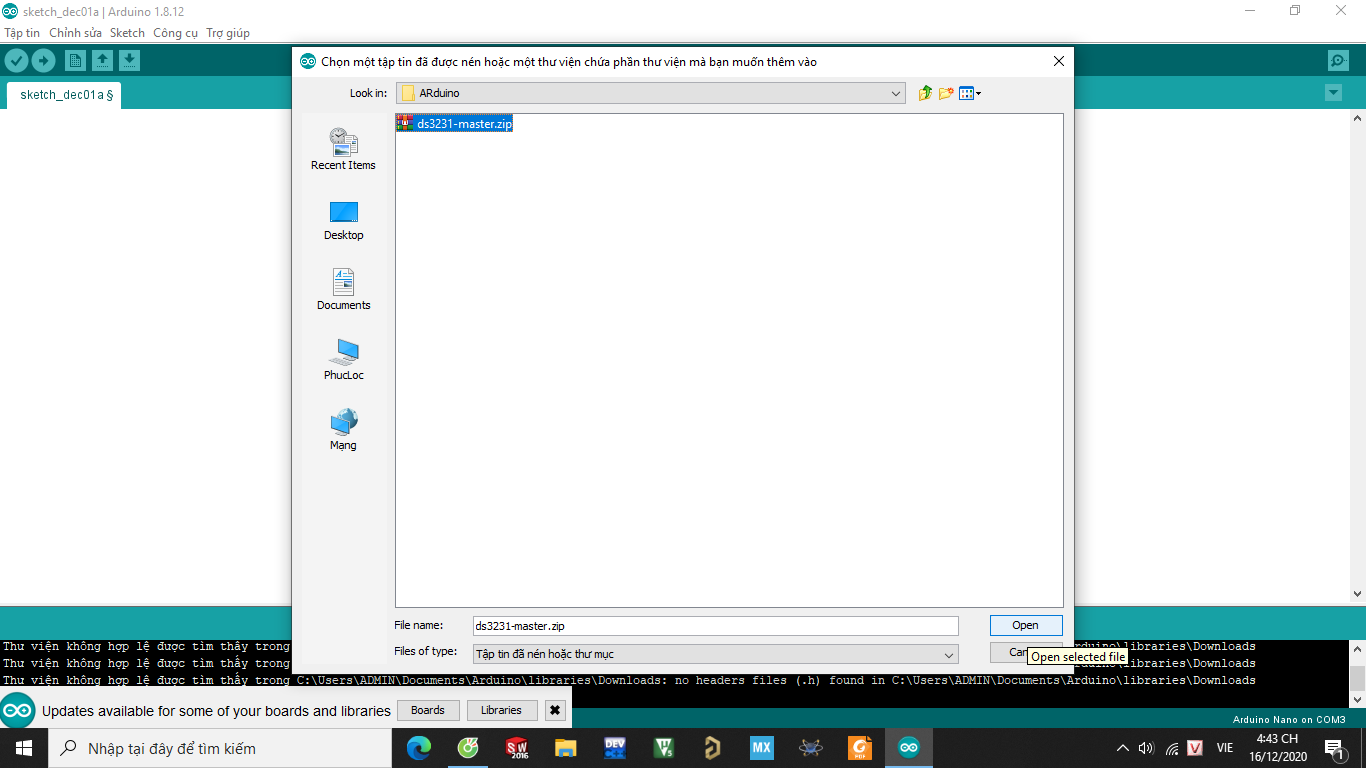Select Desktop shortcut in file dialog
The image size is (1366, 768).
343,220
